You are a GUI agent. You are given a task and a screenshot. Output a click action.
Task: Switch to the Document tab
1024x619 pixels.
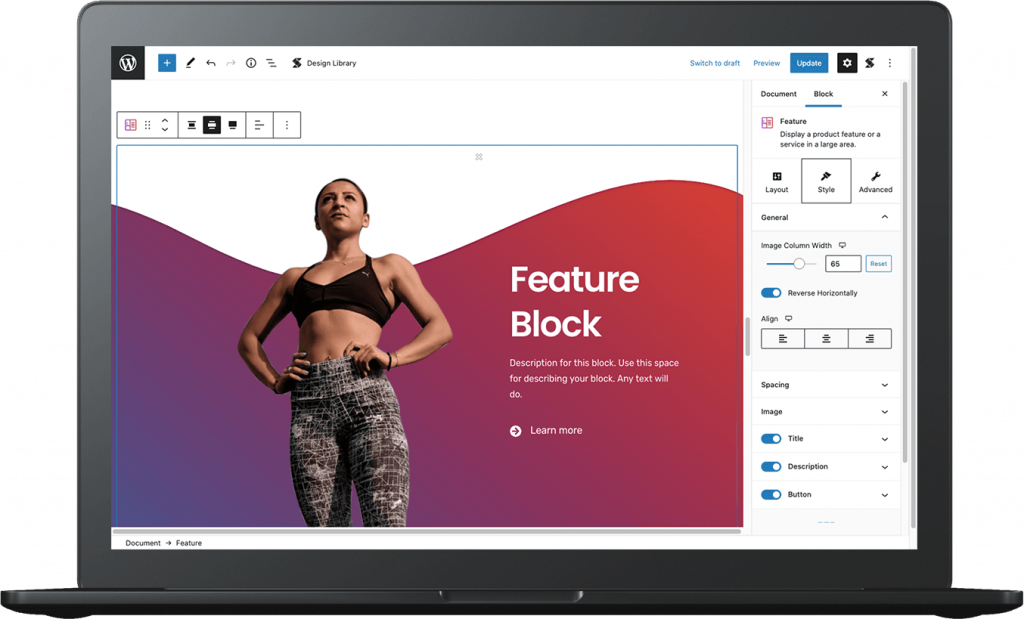pos(778,94)
